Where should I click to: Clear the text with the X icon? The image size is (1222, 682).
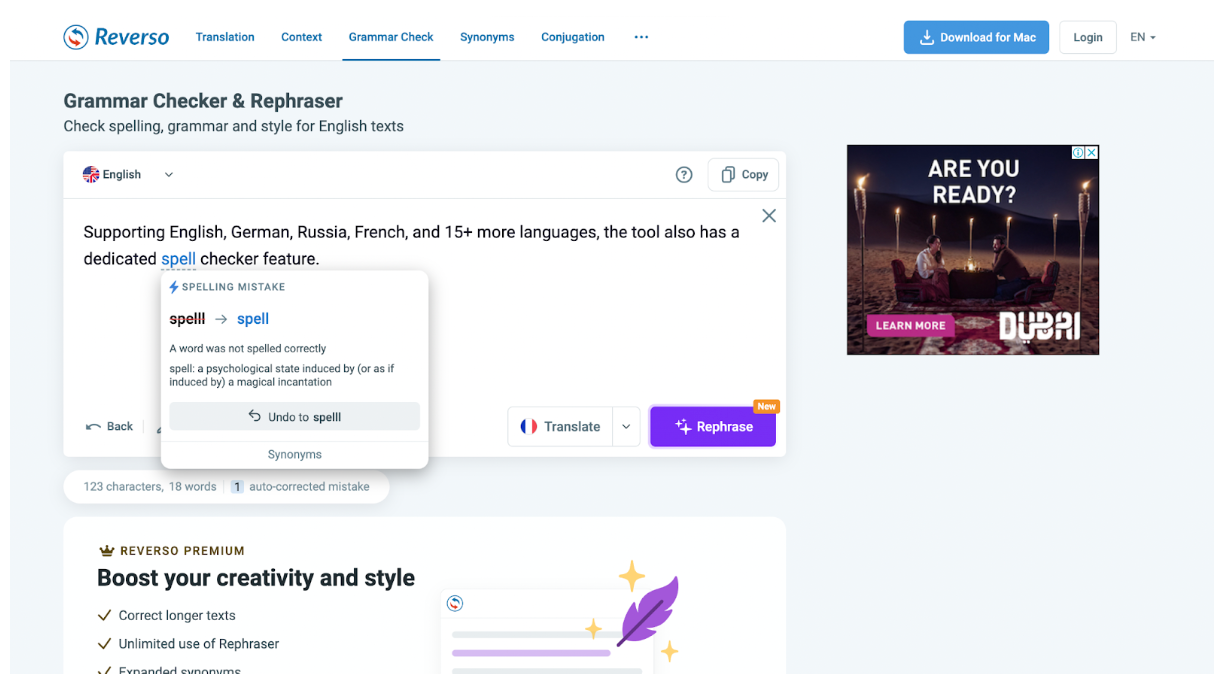[x=768, y=216]
